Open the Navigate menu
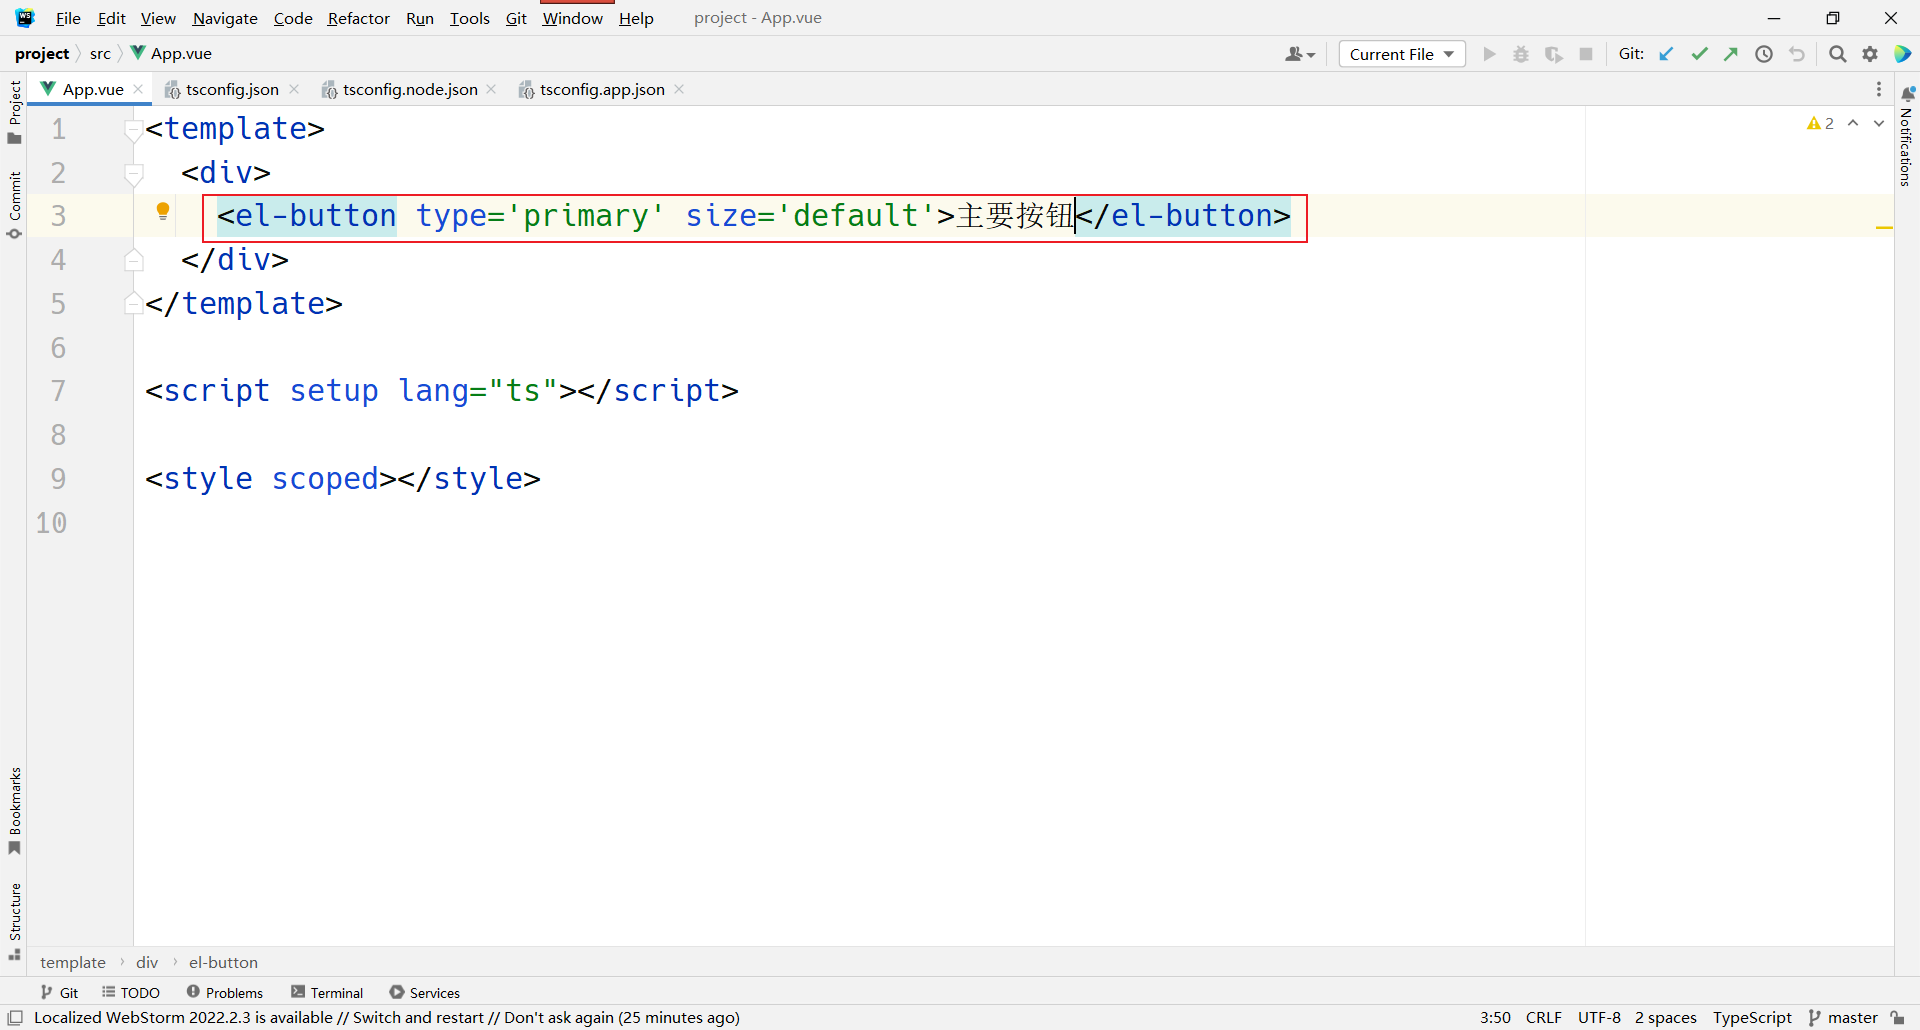1920x1030 pixels. tap(225, 18)
